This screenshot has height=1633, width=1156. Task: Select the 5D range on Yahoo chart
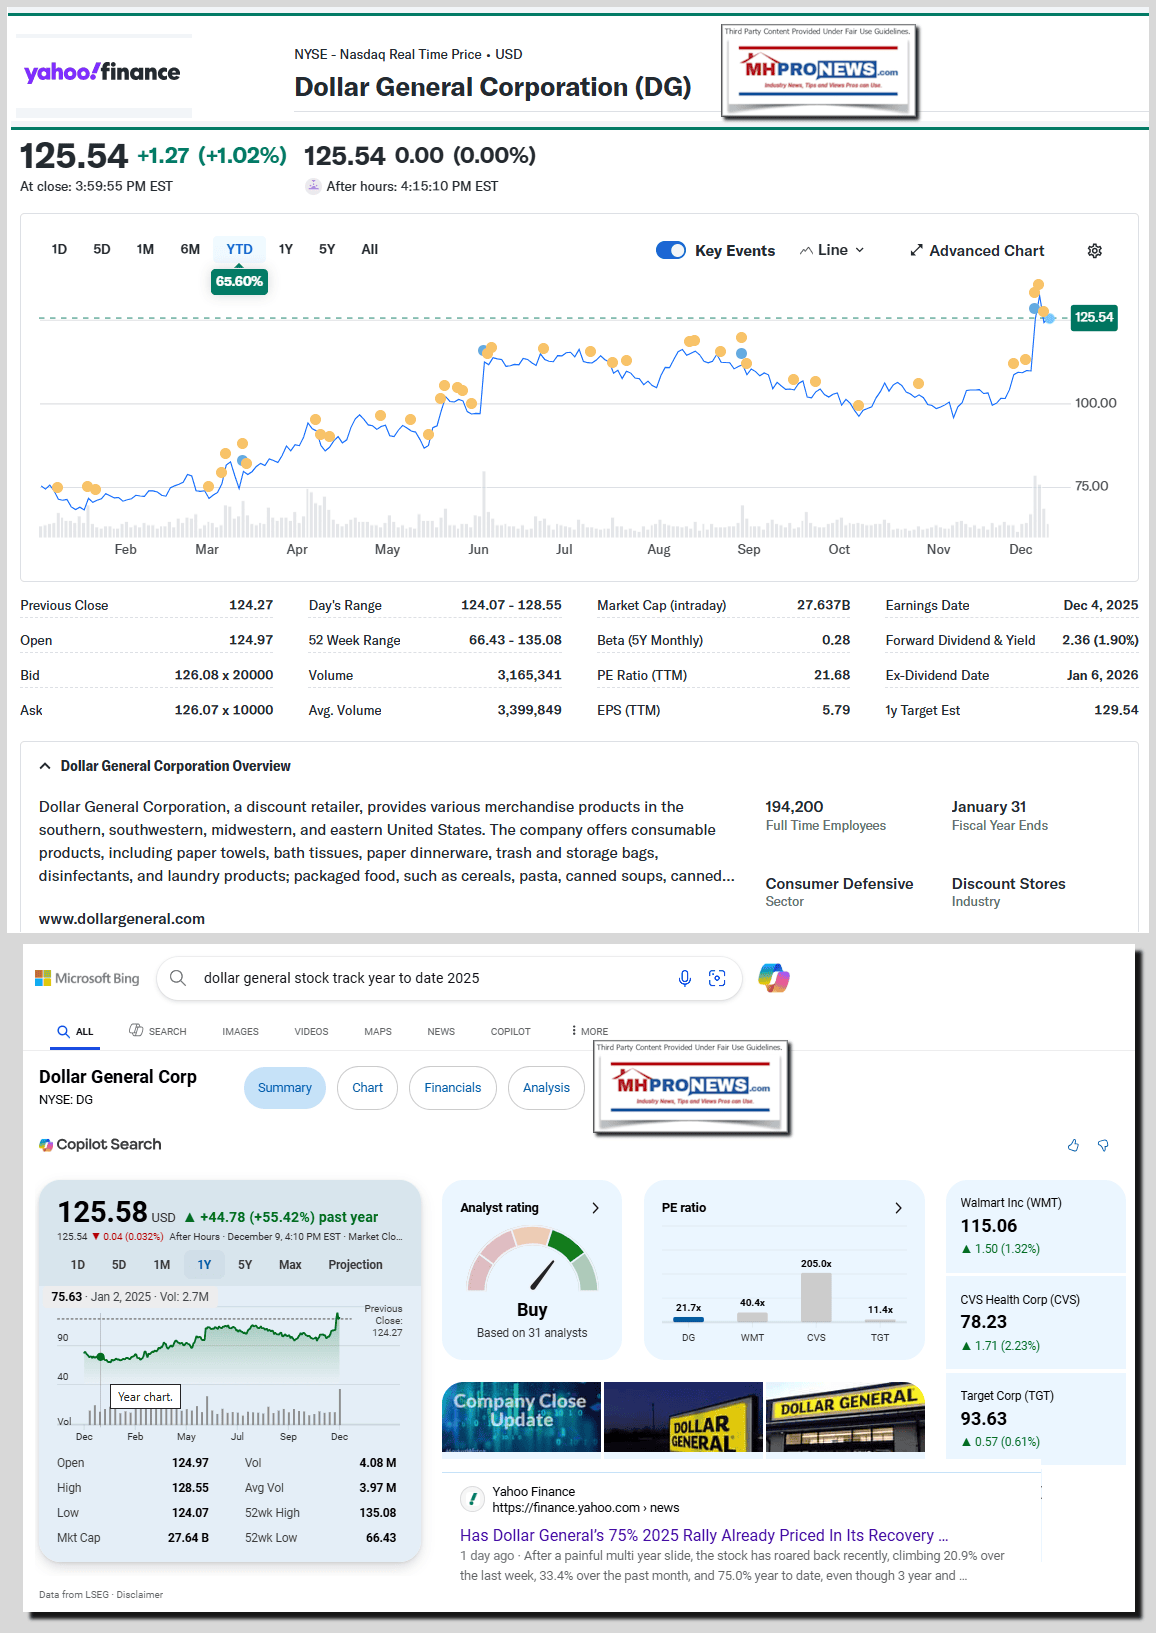[x=102, y=249]
